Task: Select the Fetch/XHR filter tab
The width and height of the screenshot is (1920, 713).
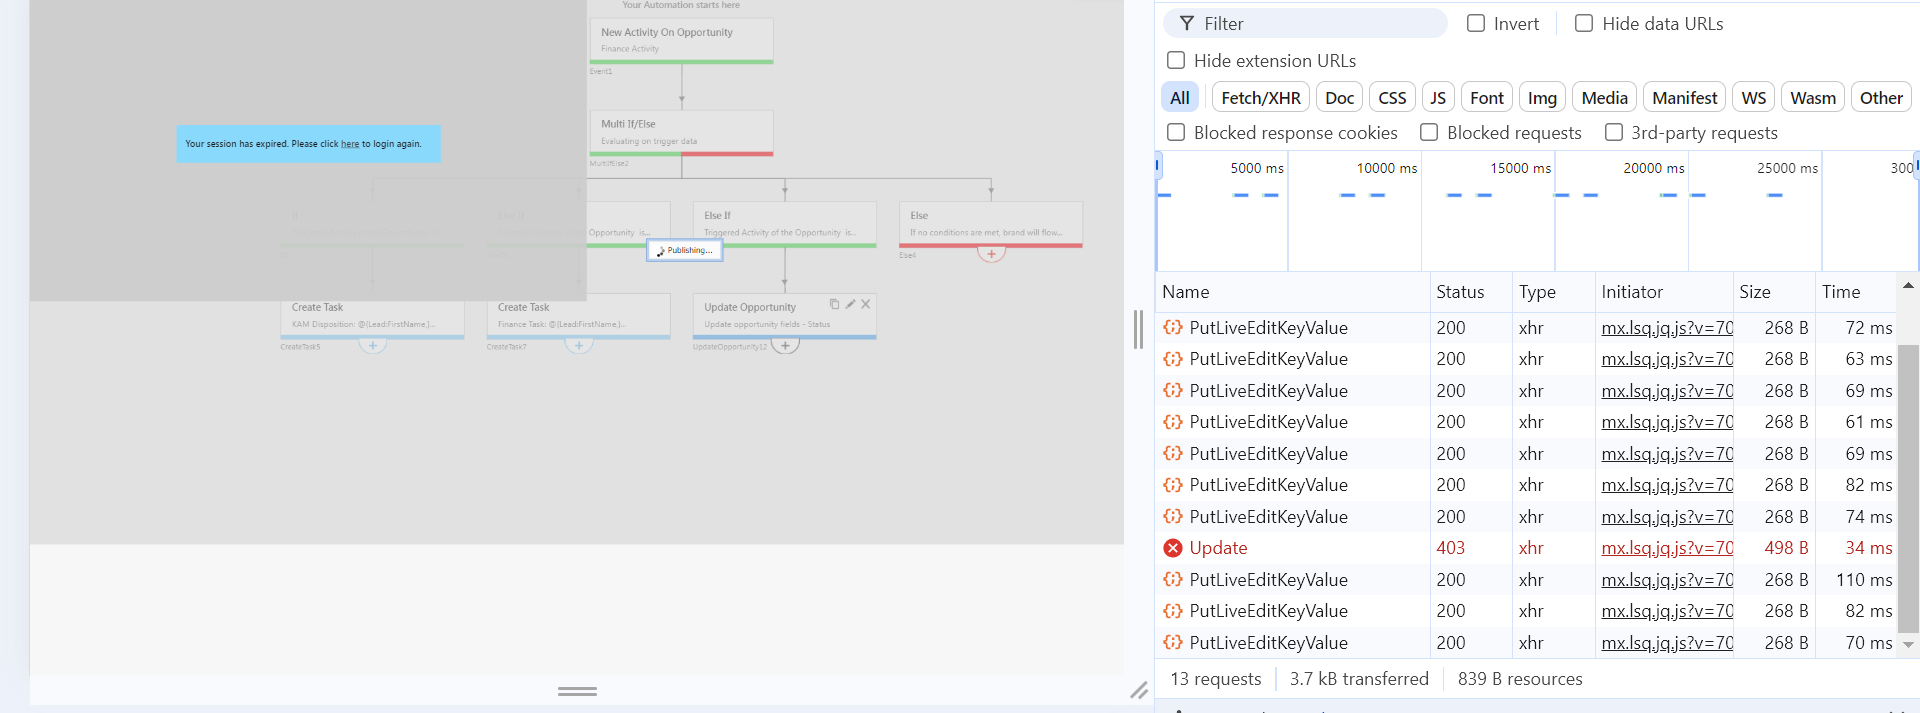Action: click(x=1261, y=97)
